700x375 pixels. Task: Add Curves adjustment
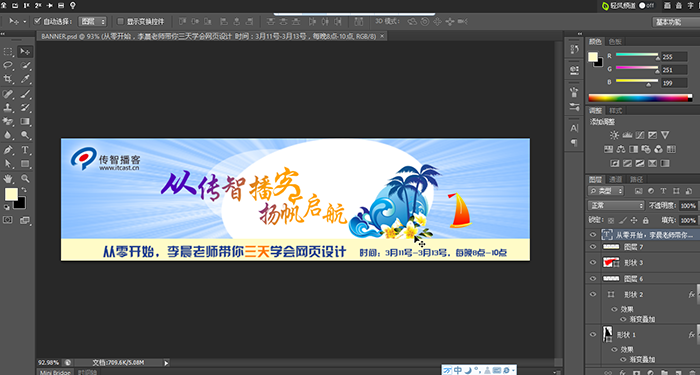click(x=640, y=135)
